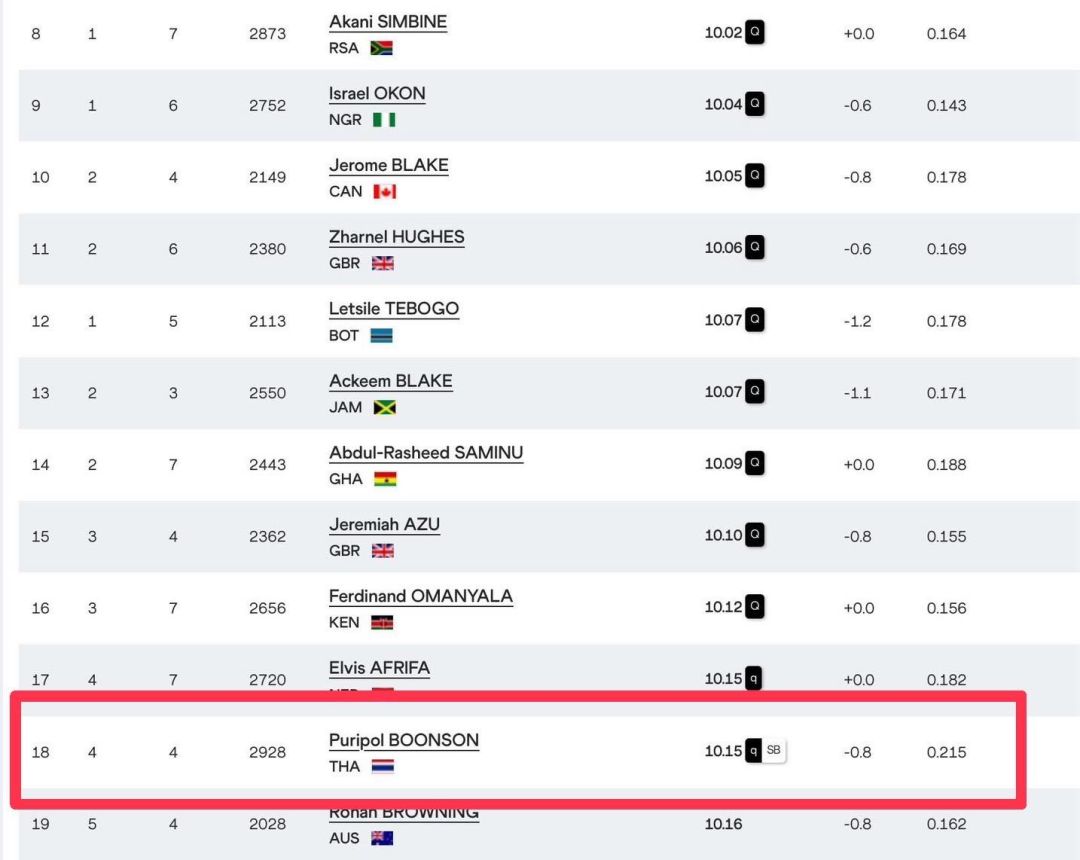Screen dimensions: 1080x860
Task: Click the Ghana flag next to GHA
Action: pos(385,479)
